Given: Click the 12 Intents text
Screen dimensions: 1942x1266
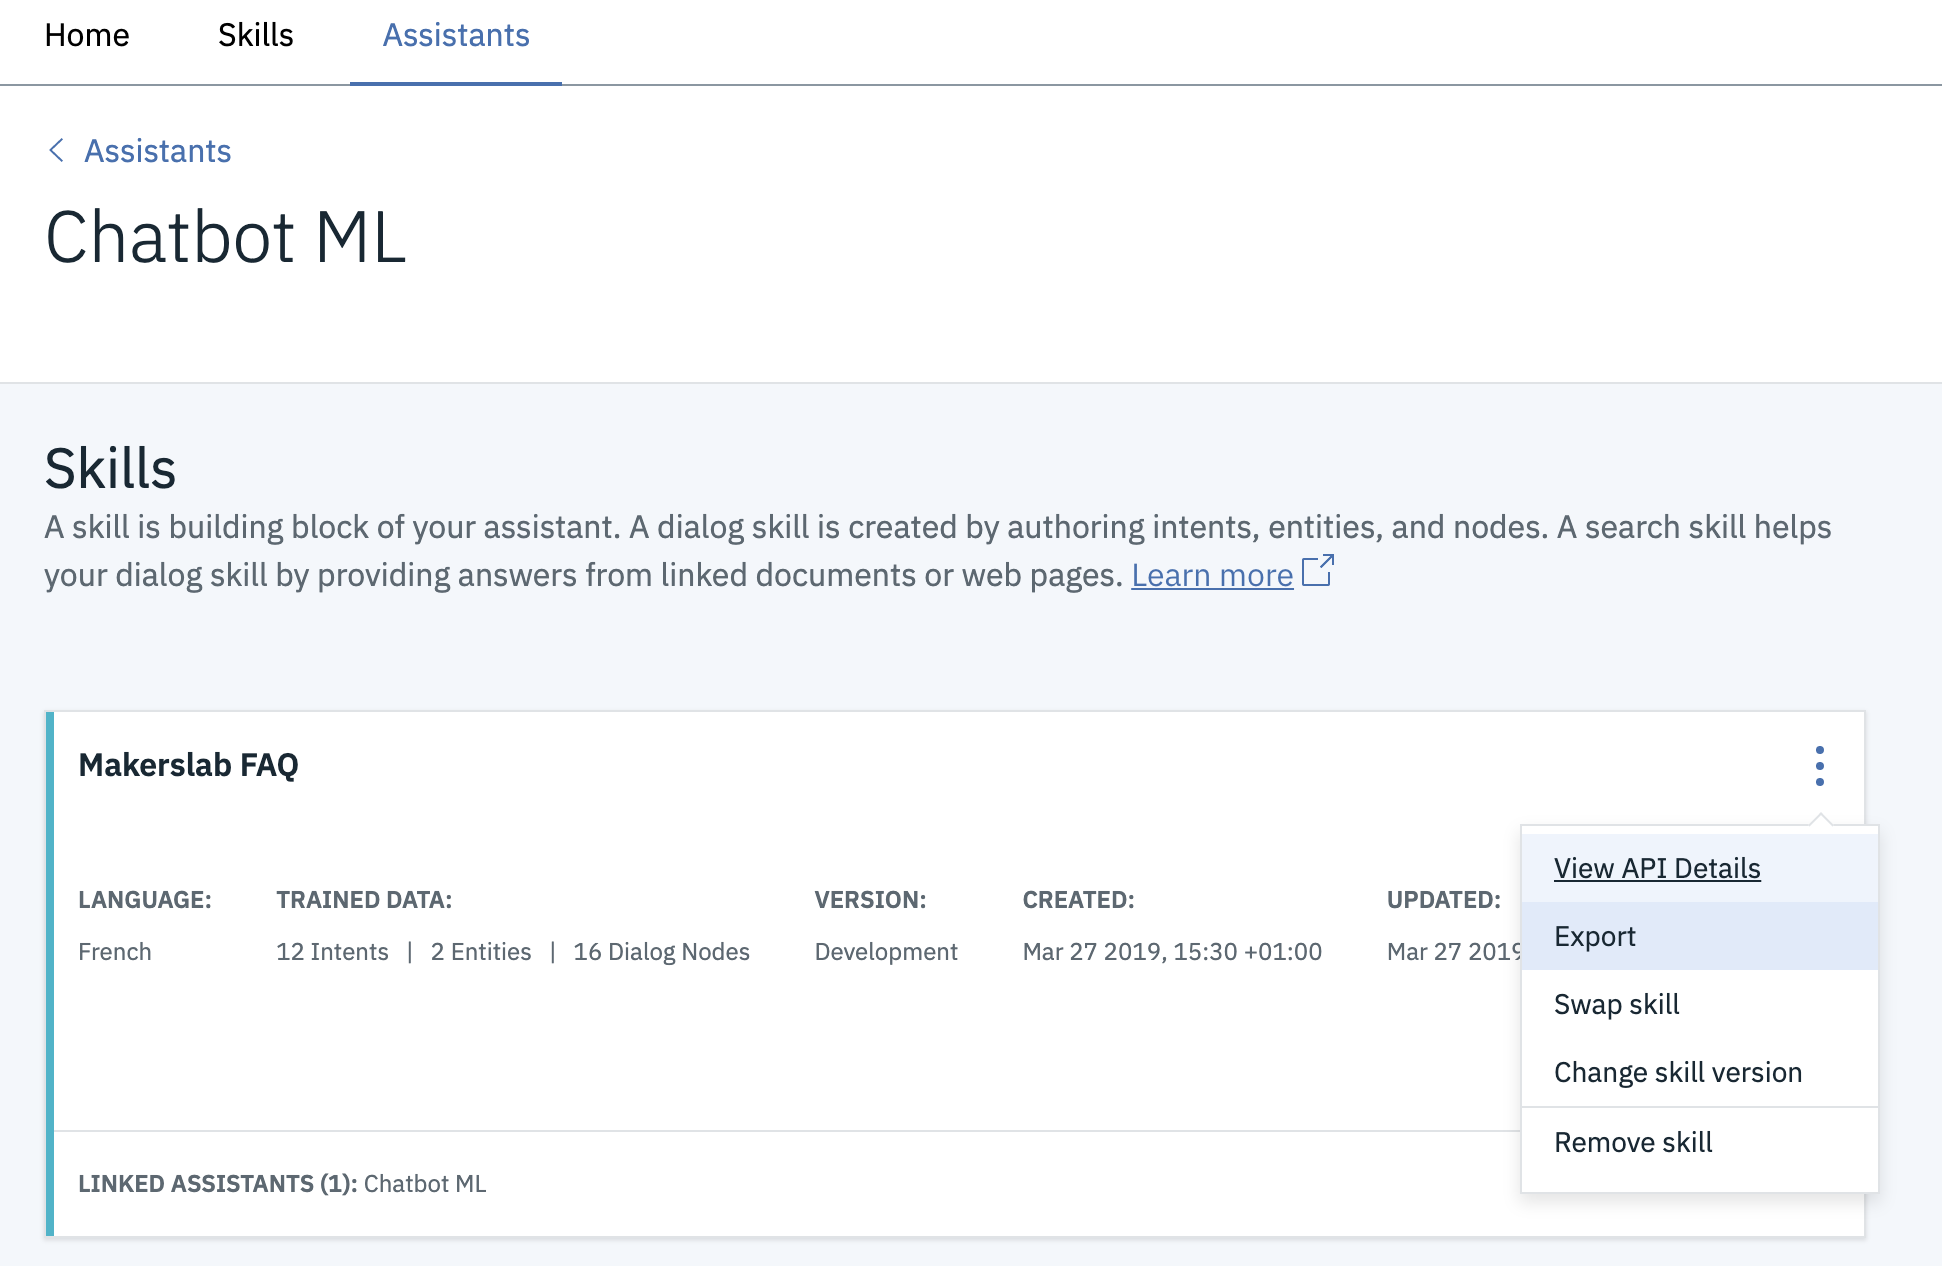Looking at the screenshot, I should pyautogui.click(x=332, y=951).
